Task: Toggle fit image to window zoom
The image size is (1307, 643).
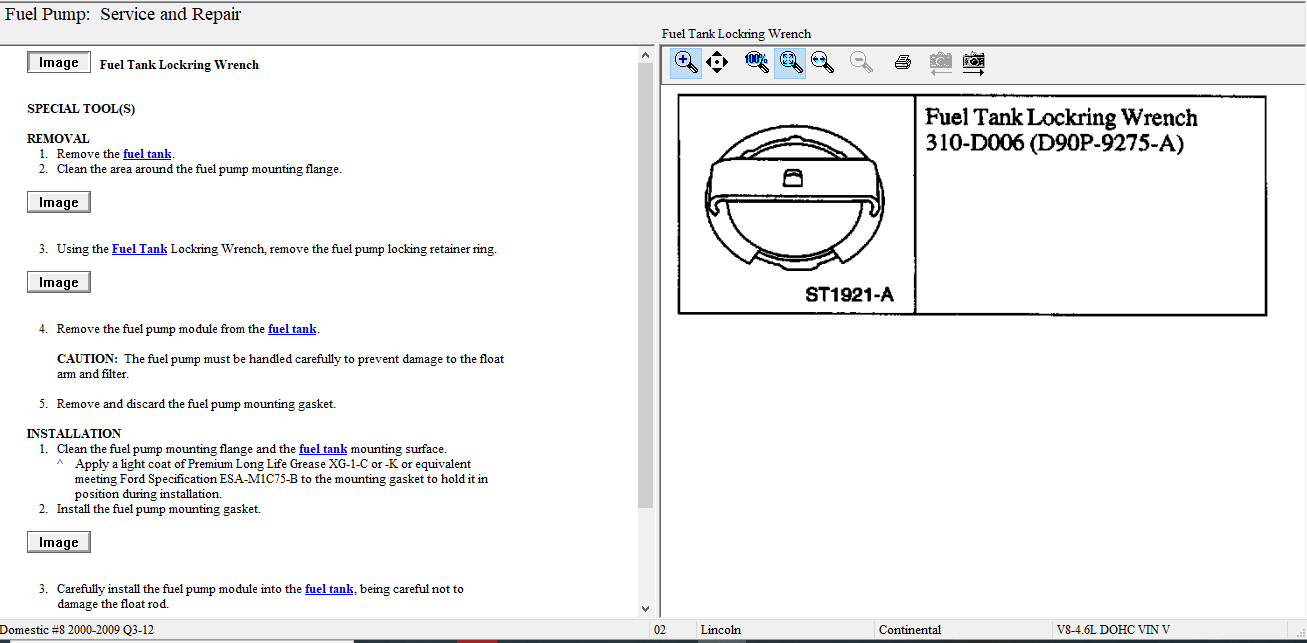Action: [790, 62]
